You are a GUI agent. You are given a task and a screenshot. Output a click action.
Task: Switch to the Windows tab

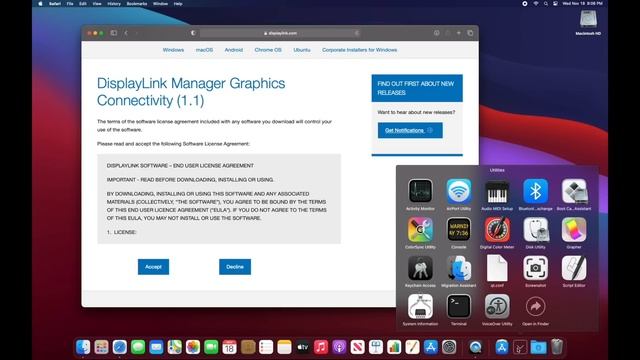(x=173, y=50)
